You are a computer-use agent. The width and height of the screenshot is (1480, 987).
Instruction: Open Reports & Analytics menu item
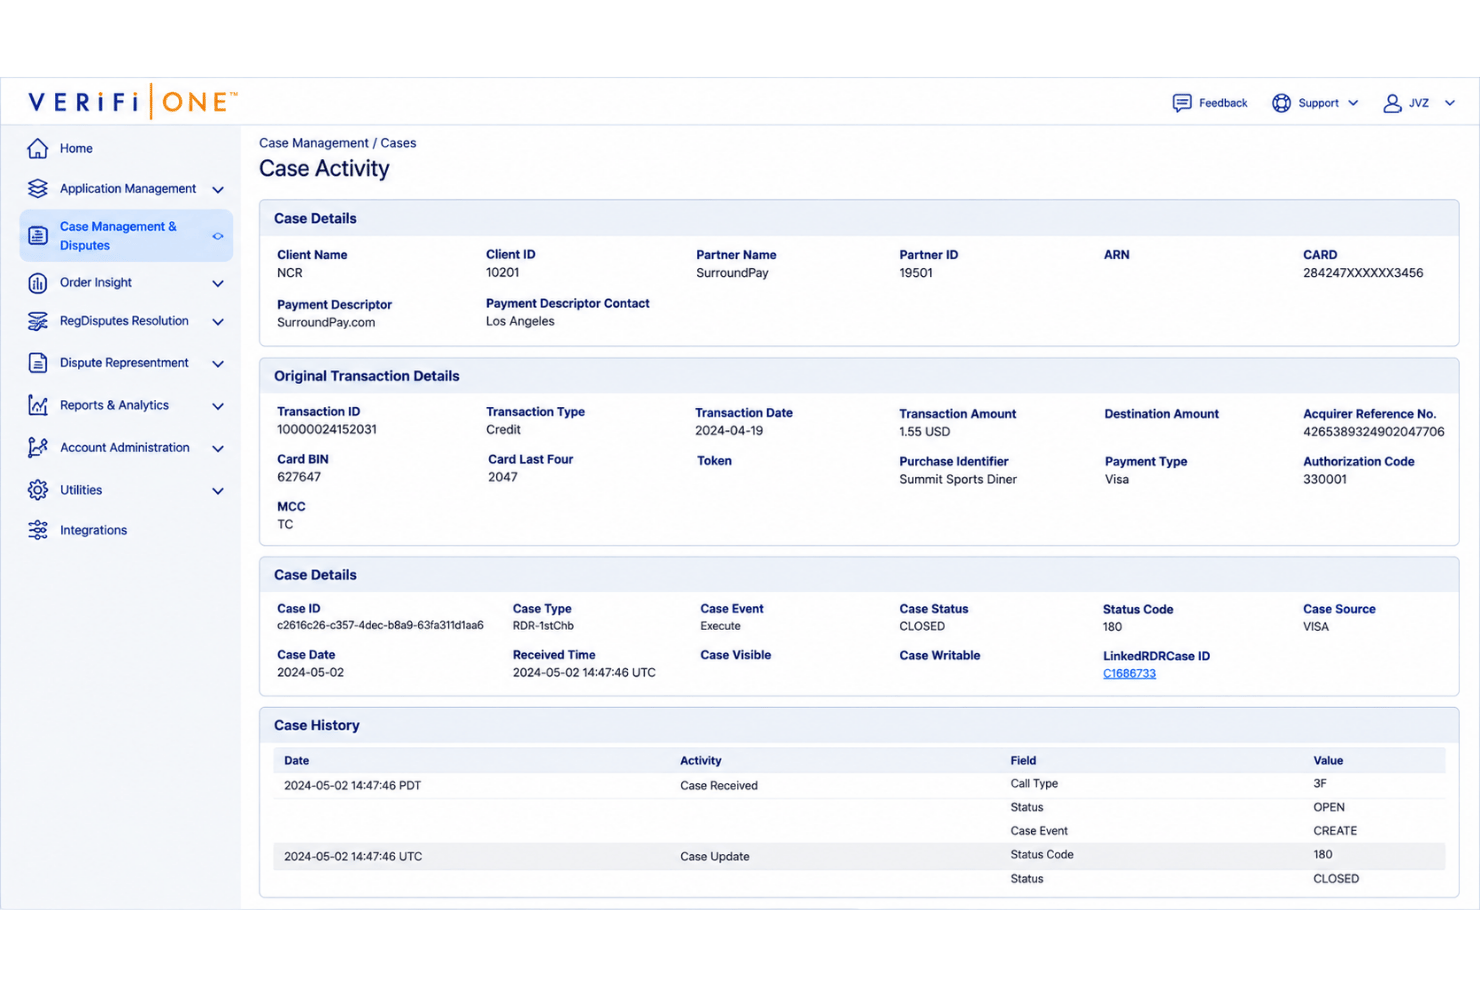(114, 405)
